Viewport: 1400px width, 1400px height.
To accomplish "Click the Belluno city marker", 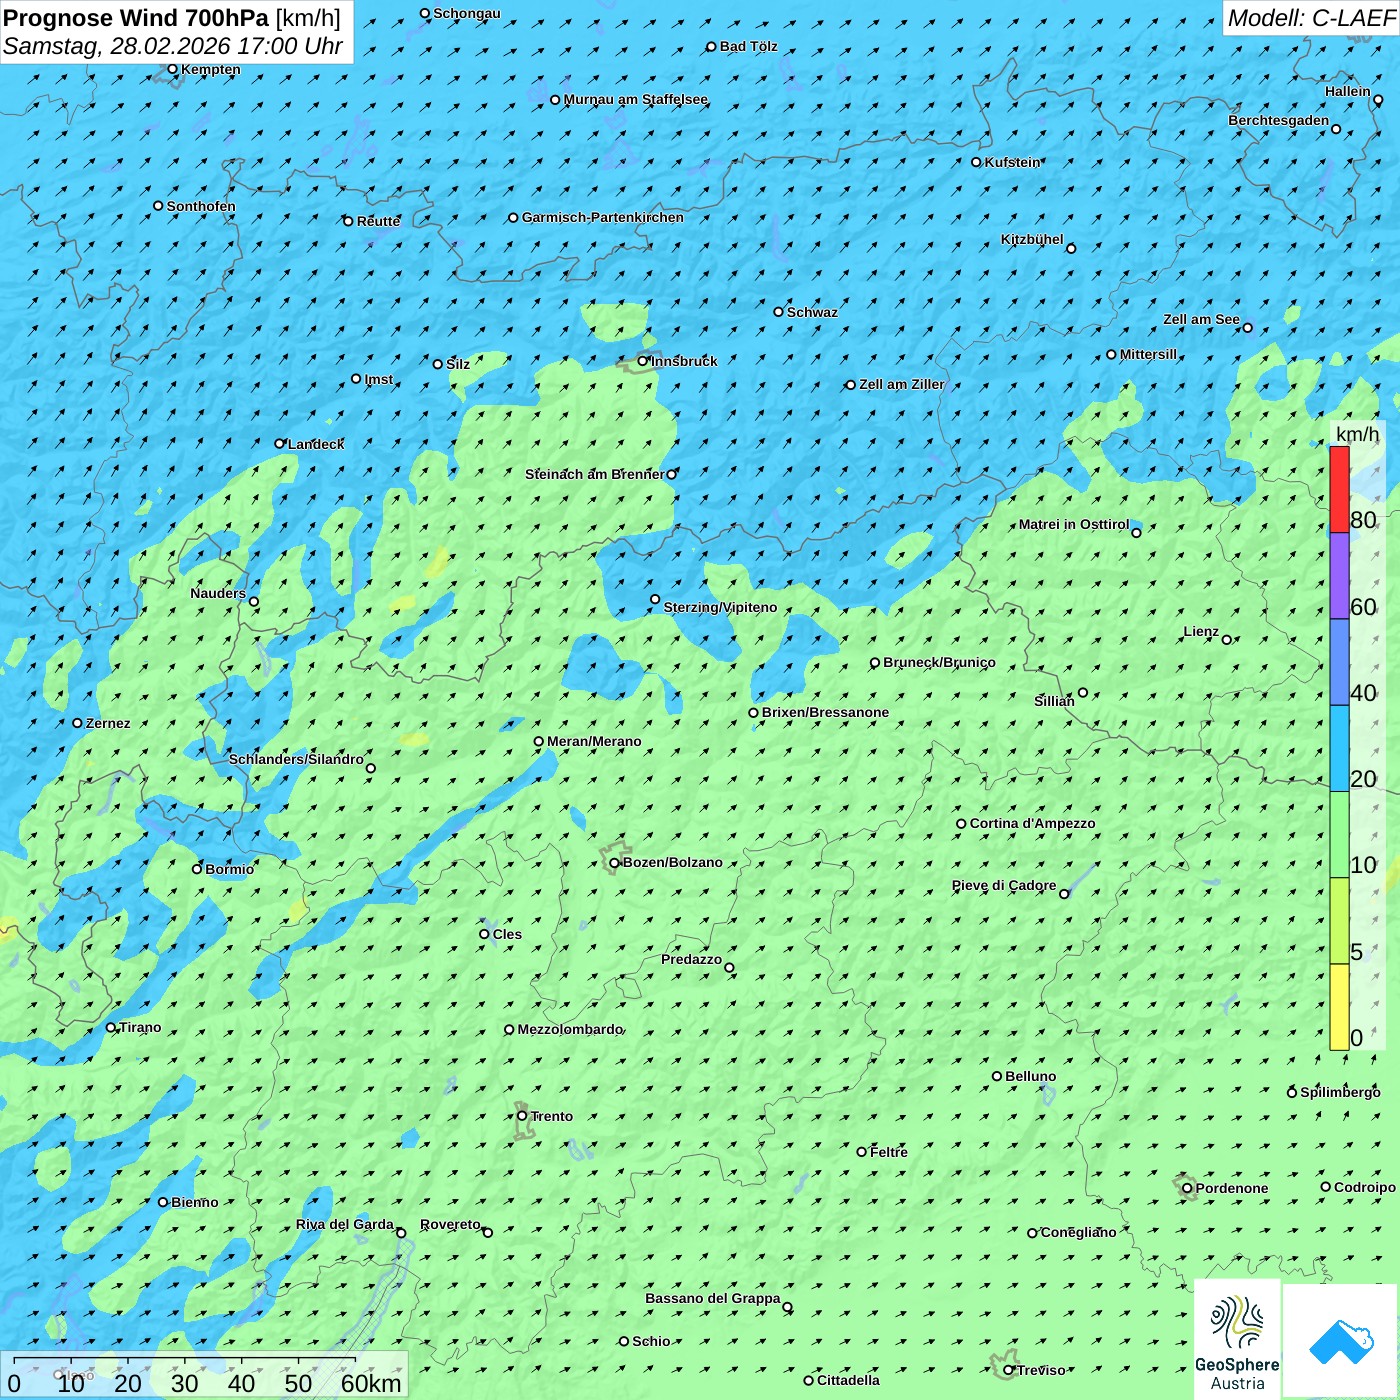I will click(x=996, y=1076).
